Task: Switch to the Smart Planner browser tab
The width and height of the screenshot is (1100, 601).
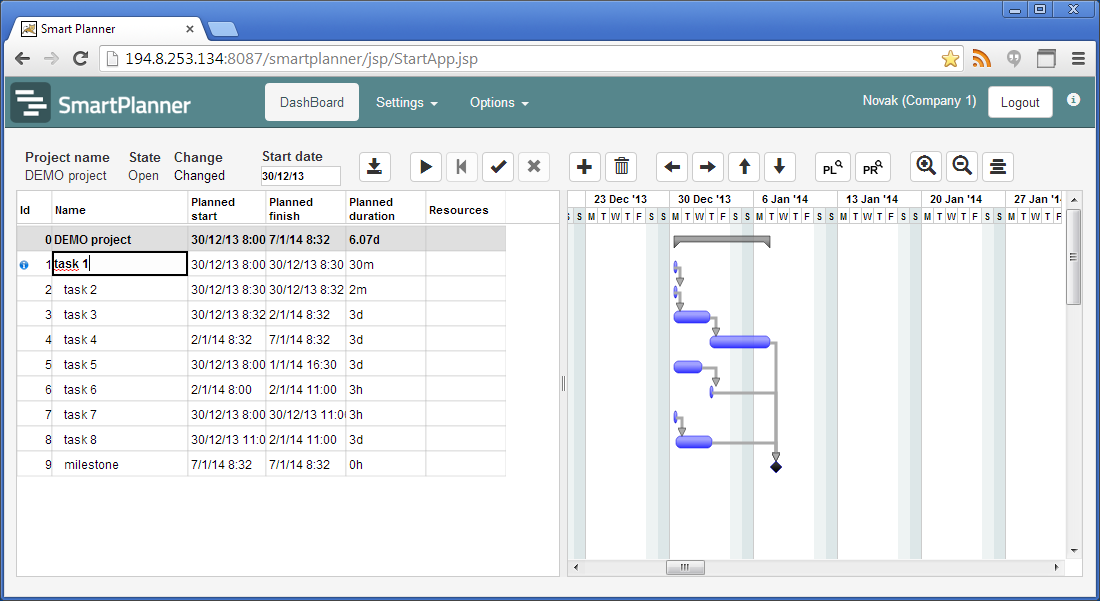Action: 109,29
